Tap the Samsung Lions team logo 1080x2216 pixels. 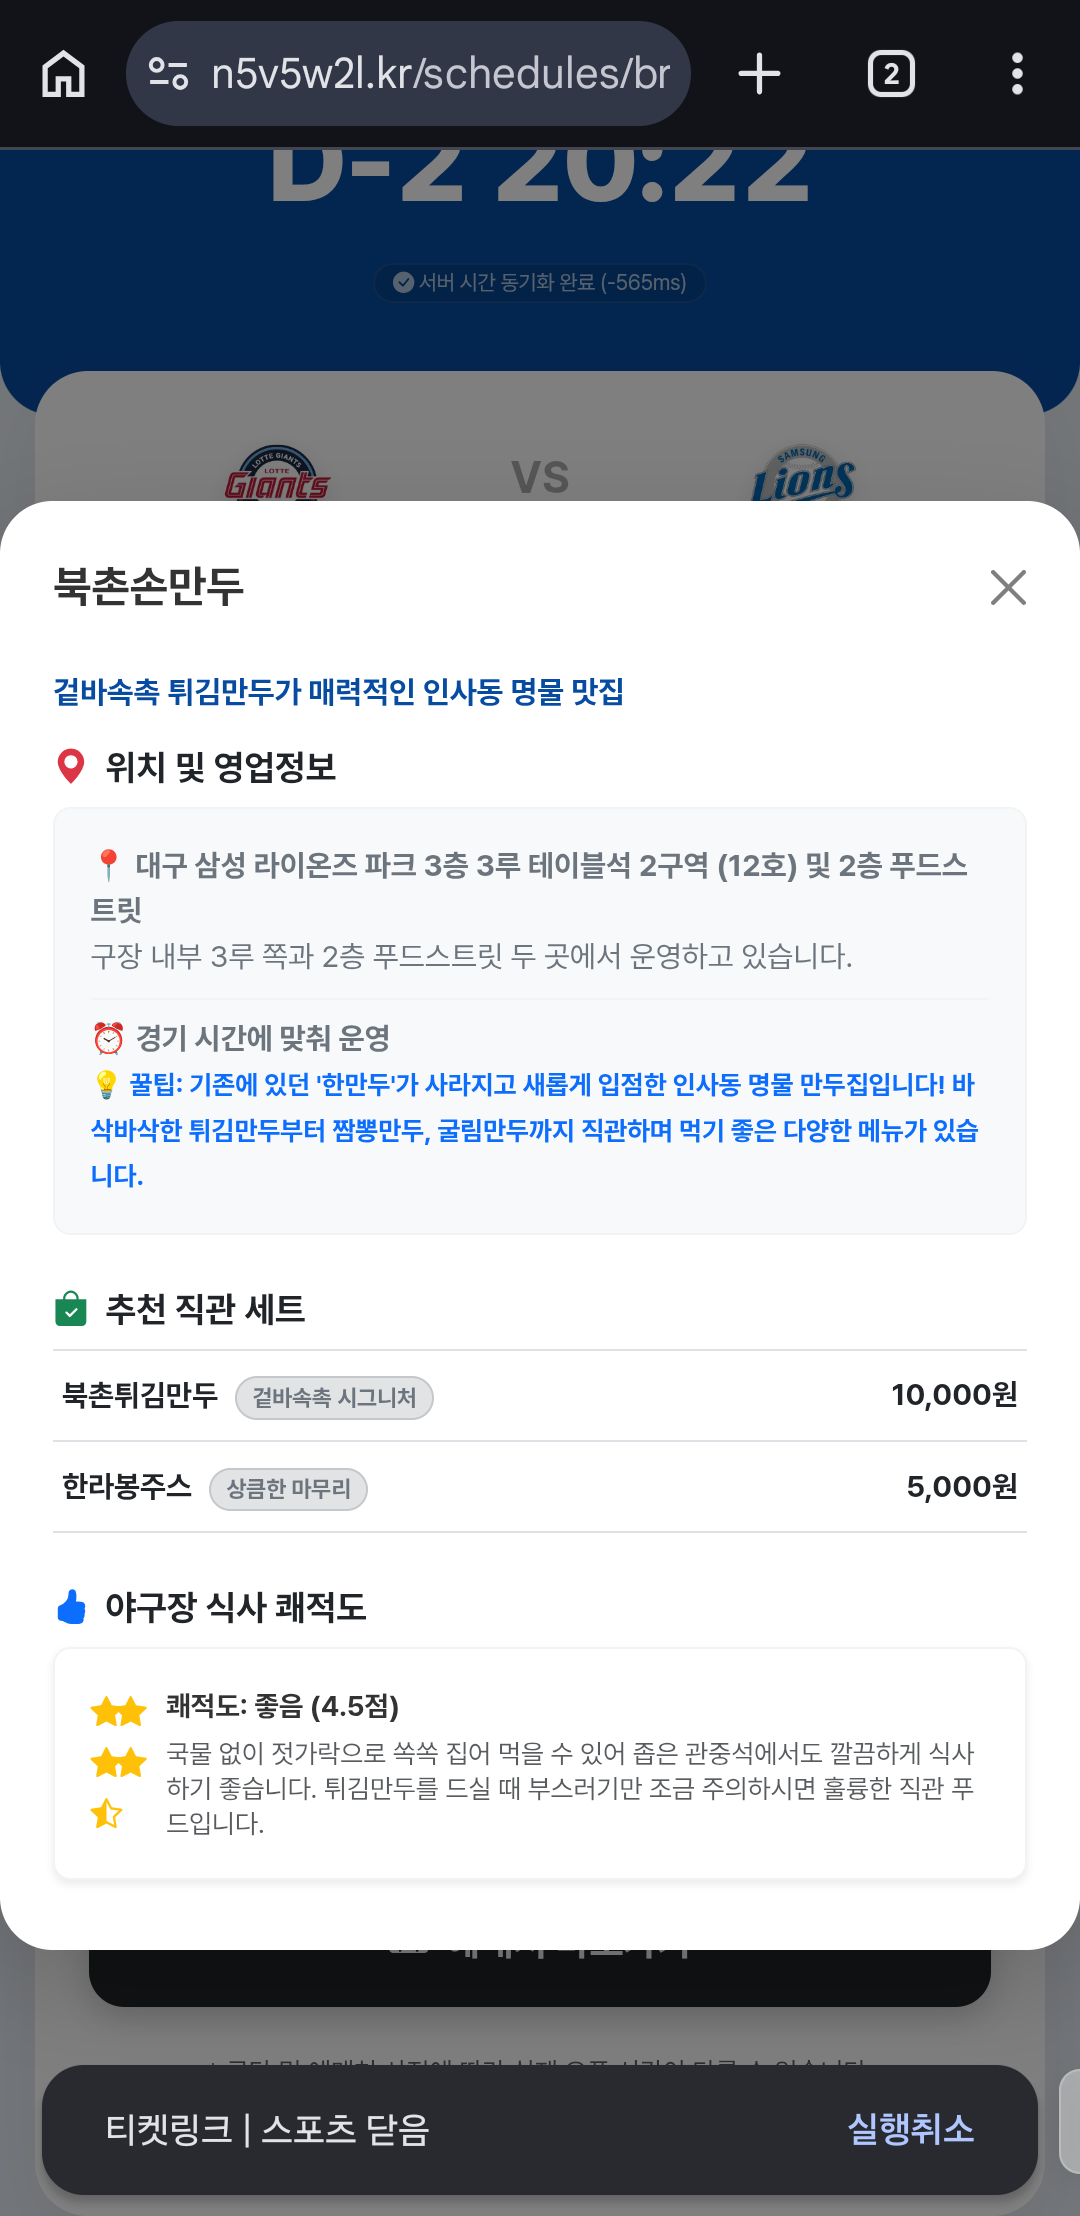click(803, 476)
